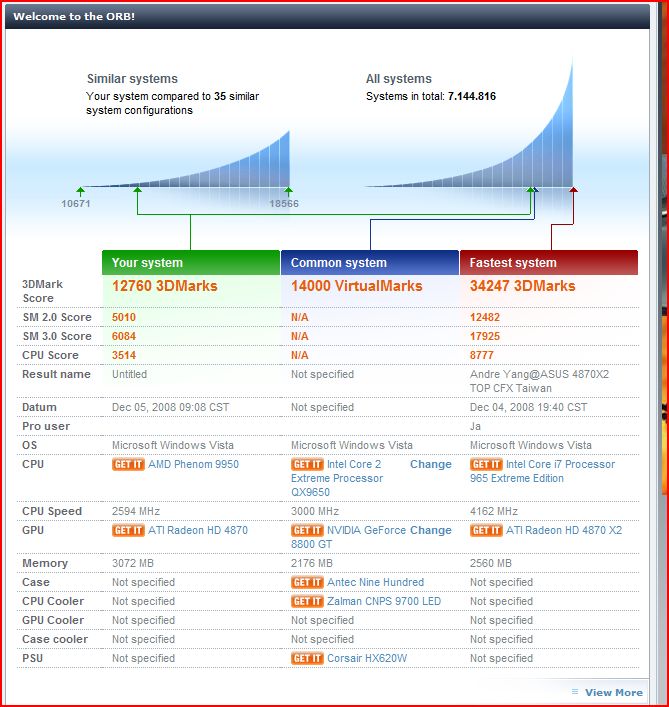Click the 14000 VirtualMarks score
Viewport: 669px width, 707px height.
[x=356, y=286]
